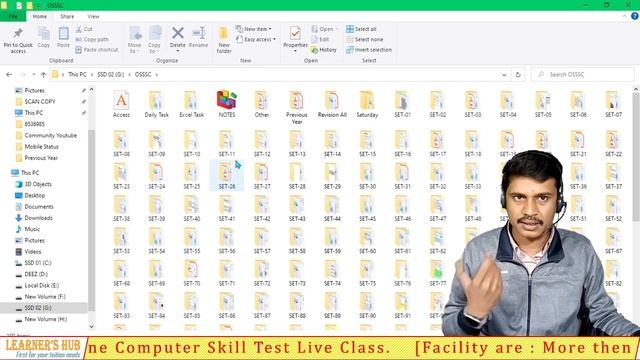Select the SET-77 folder
640x360 pixels.
[438, 273]
